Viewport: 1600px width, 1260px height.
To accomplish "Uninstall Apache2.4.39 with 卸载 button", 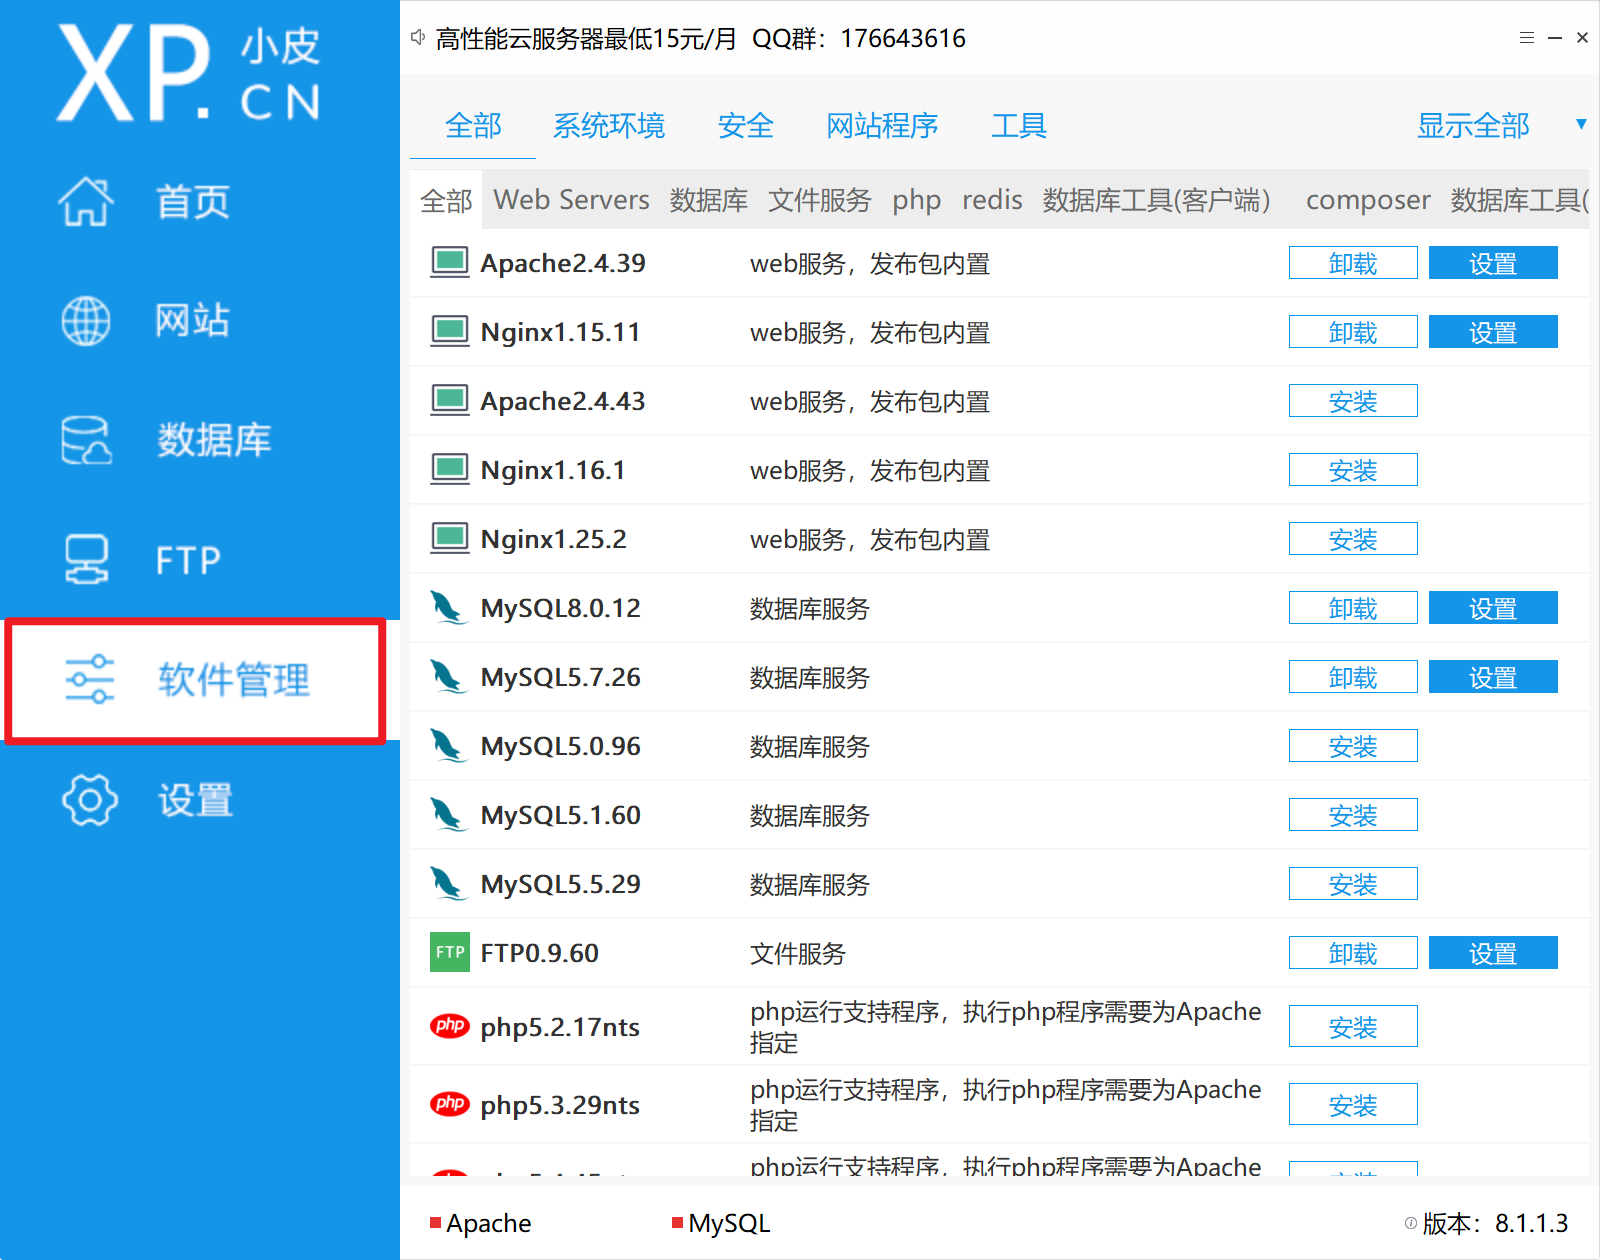I will tap(1353, 263).
